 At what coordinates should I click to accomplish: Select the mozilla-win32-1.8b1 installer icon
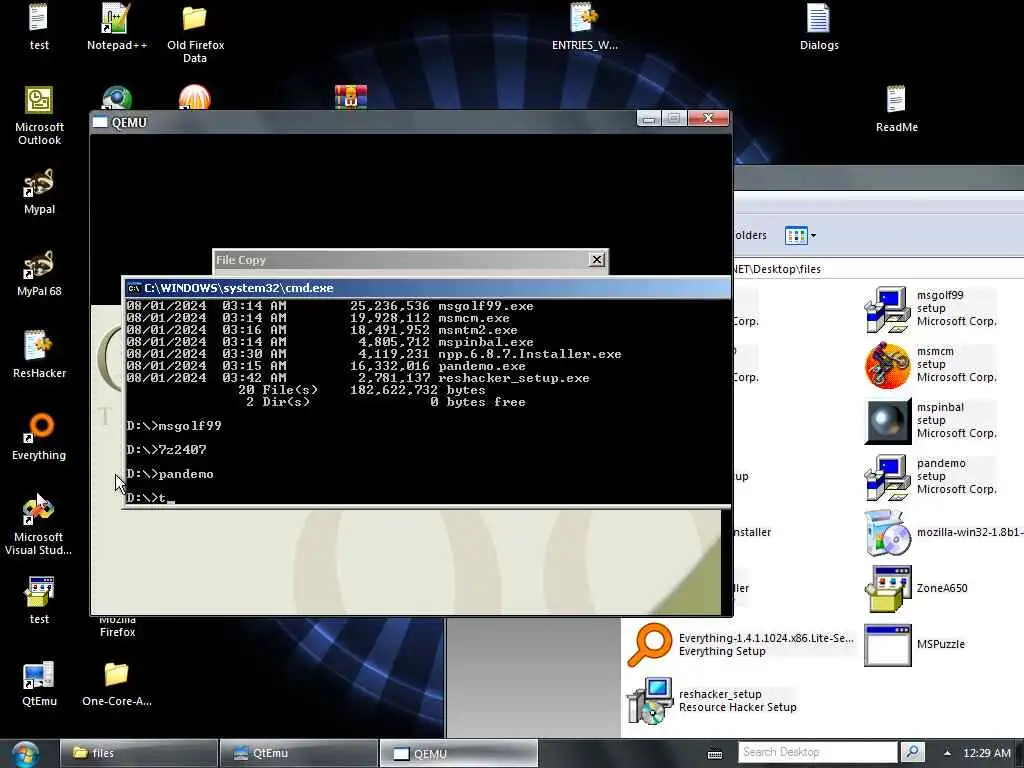pyautogui.click(x=888, y=534)
